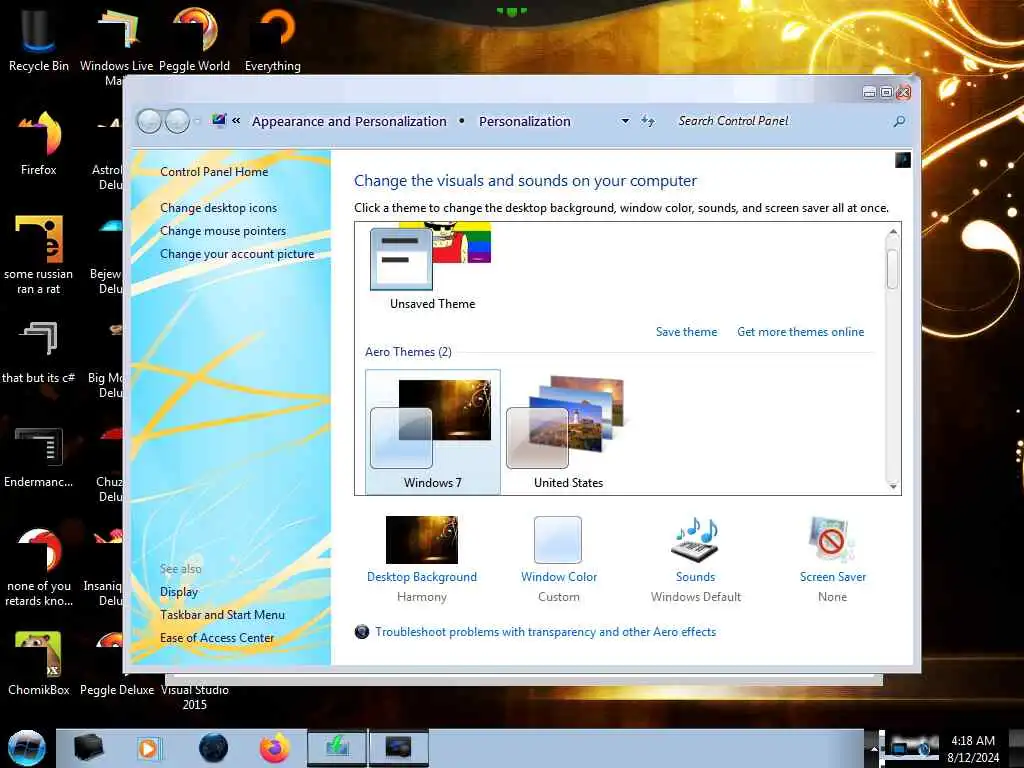Open Taskbar and Start Menu link
Screen dimensions: 1024x768
[x=223, y=615]
